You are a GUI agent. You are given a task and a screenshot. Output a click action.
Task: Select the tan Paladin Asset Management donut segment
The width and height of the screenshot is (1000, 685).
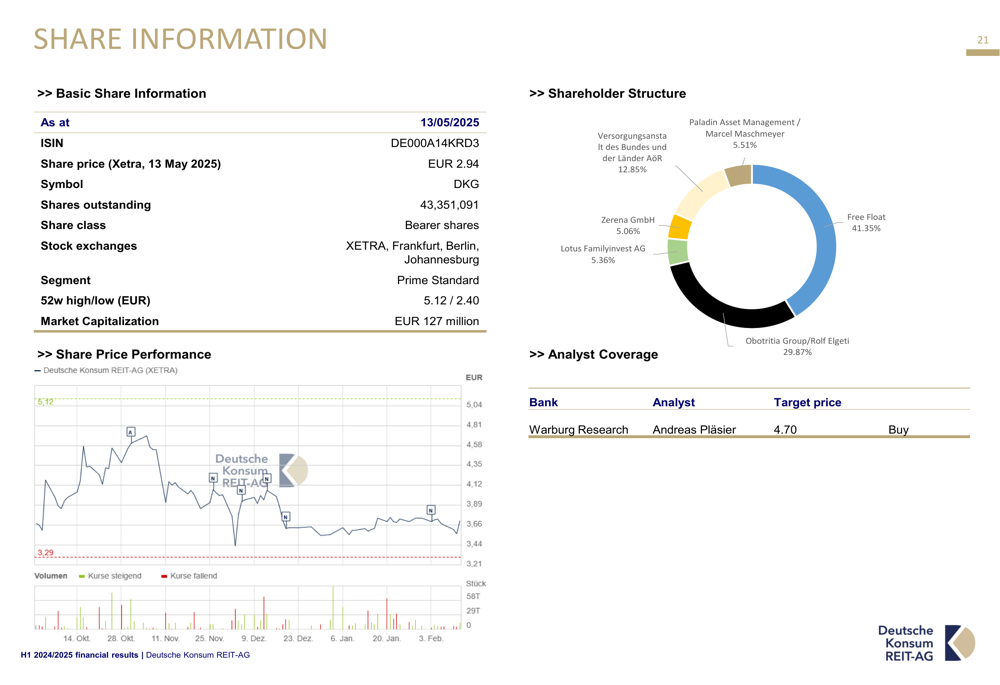coord(739,175)
